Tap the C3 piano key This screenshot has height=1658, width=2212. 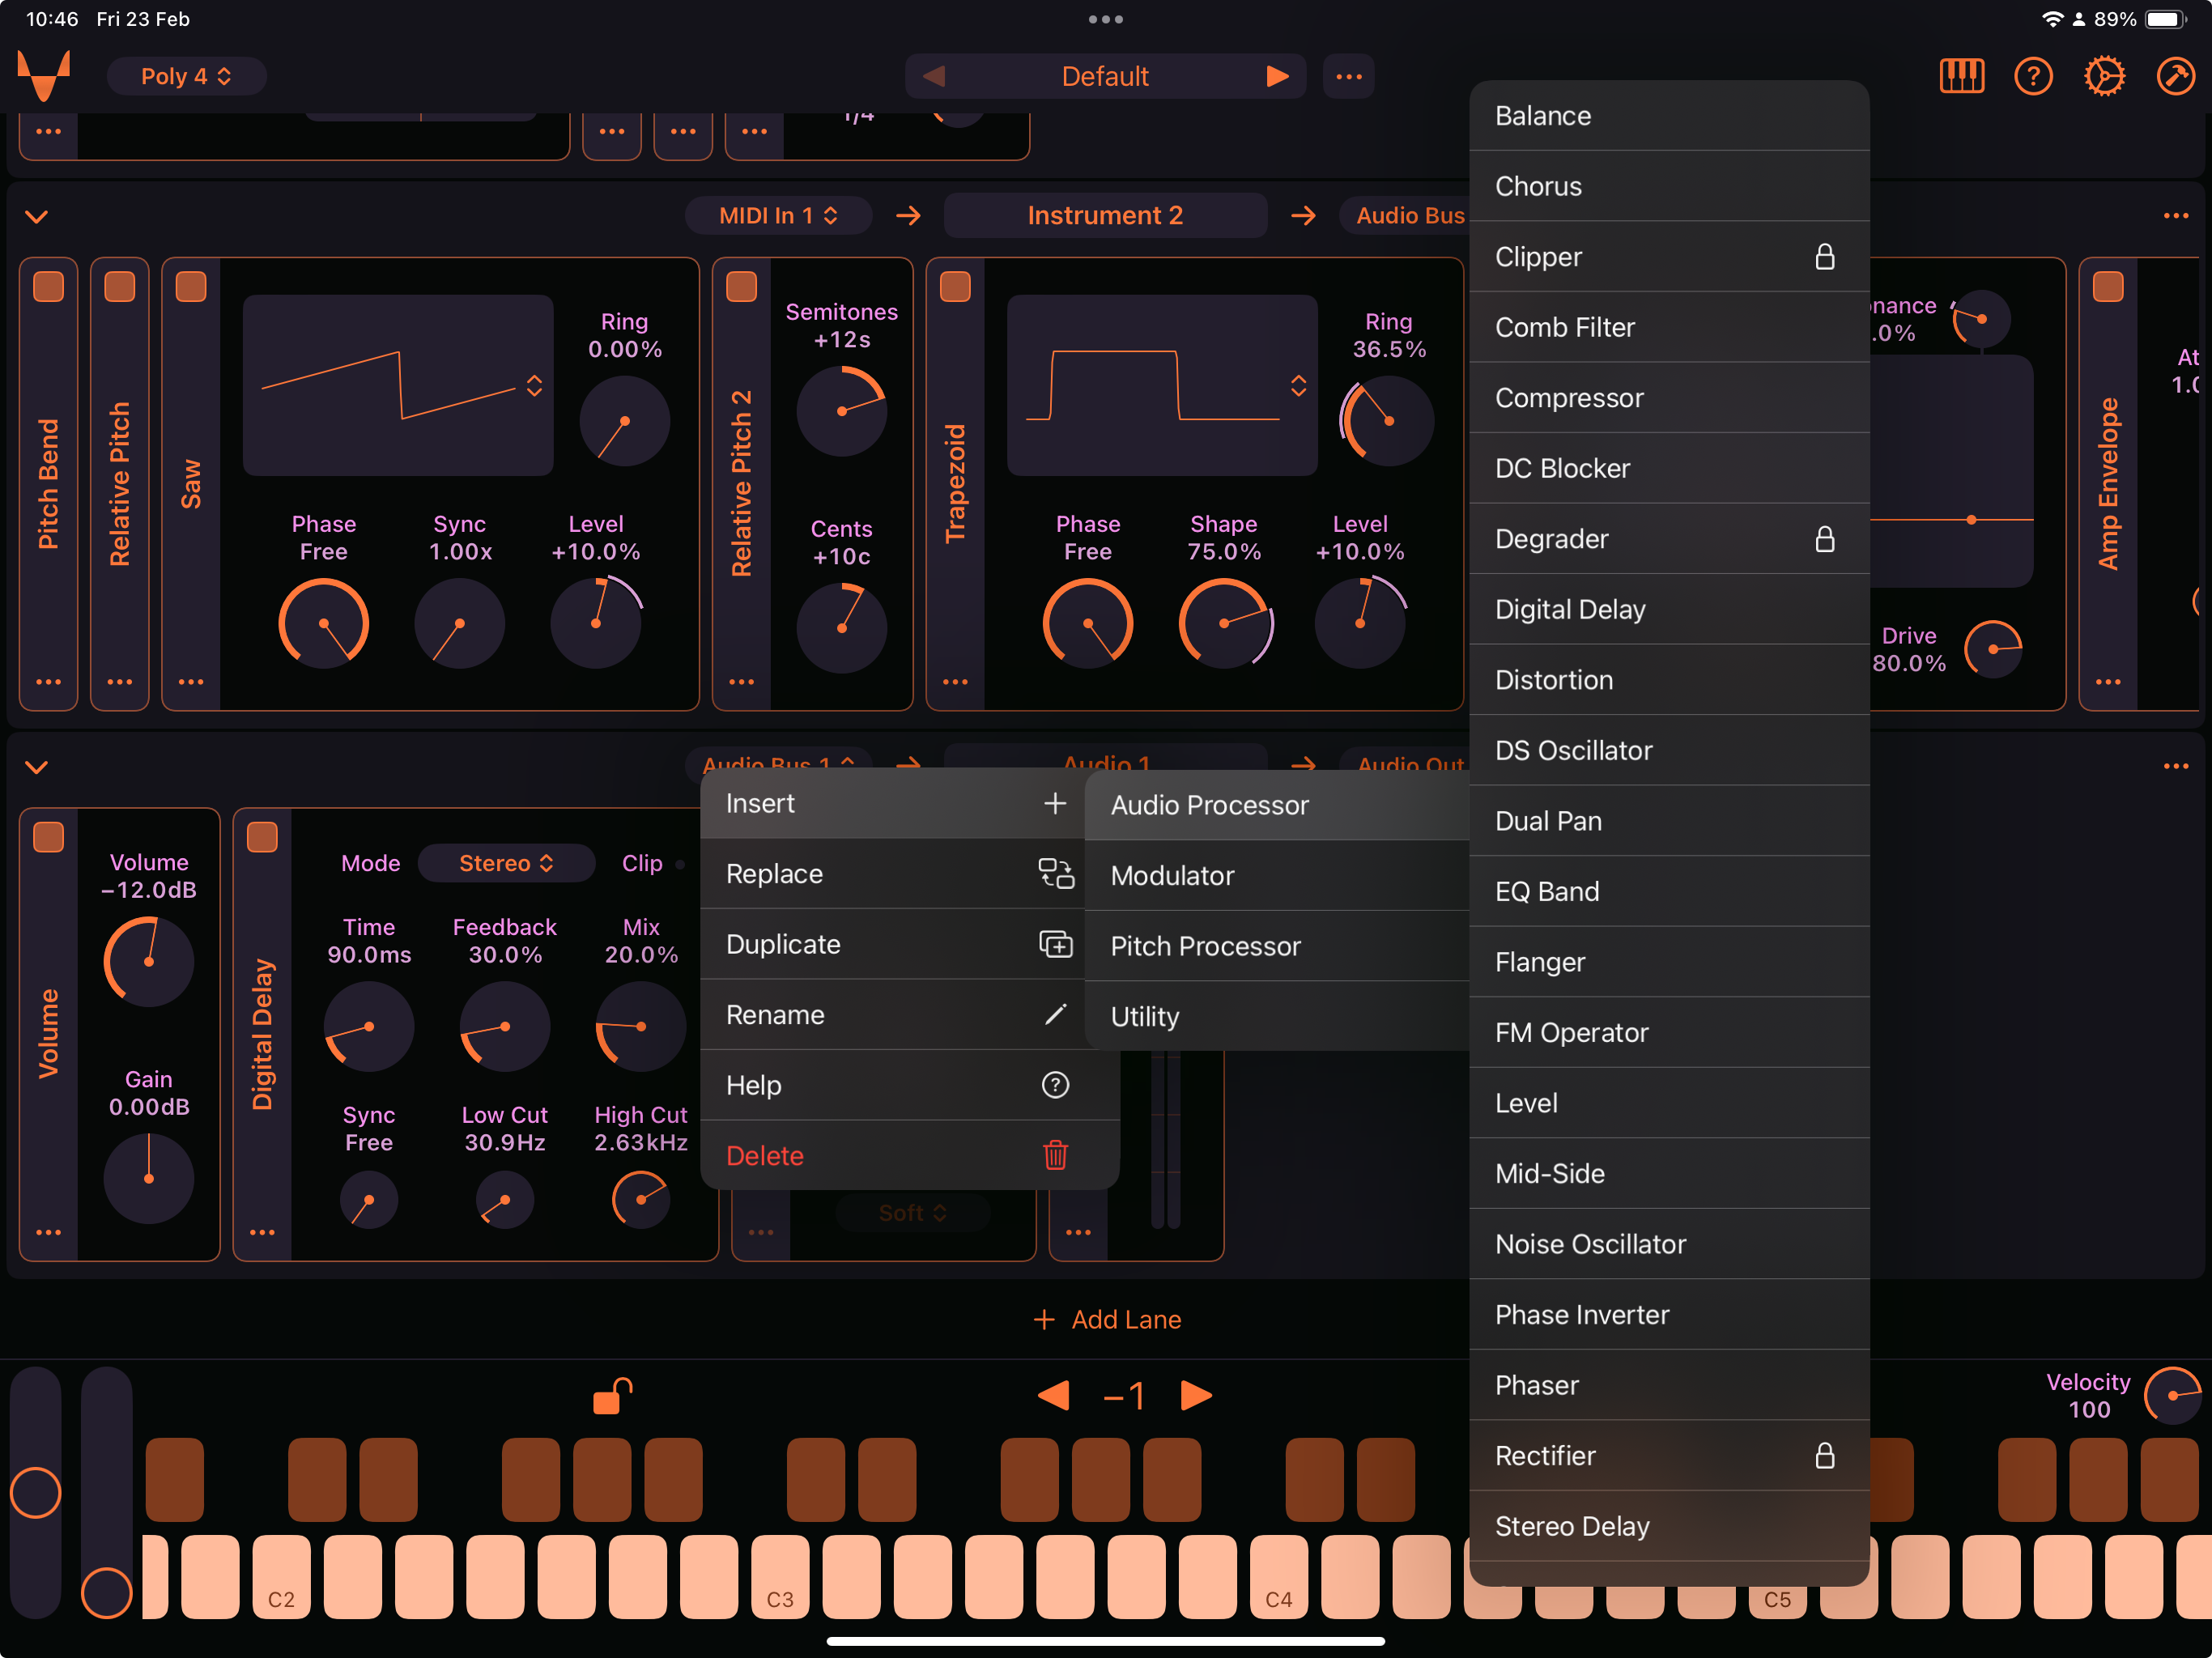point(780,1577)
